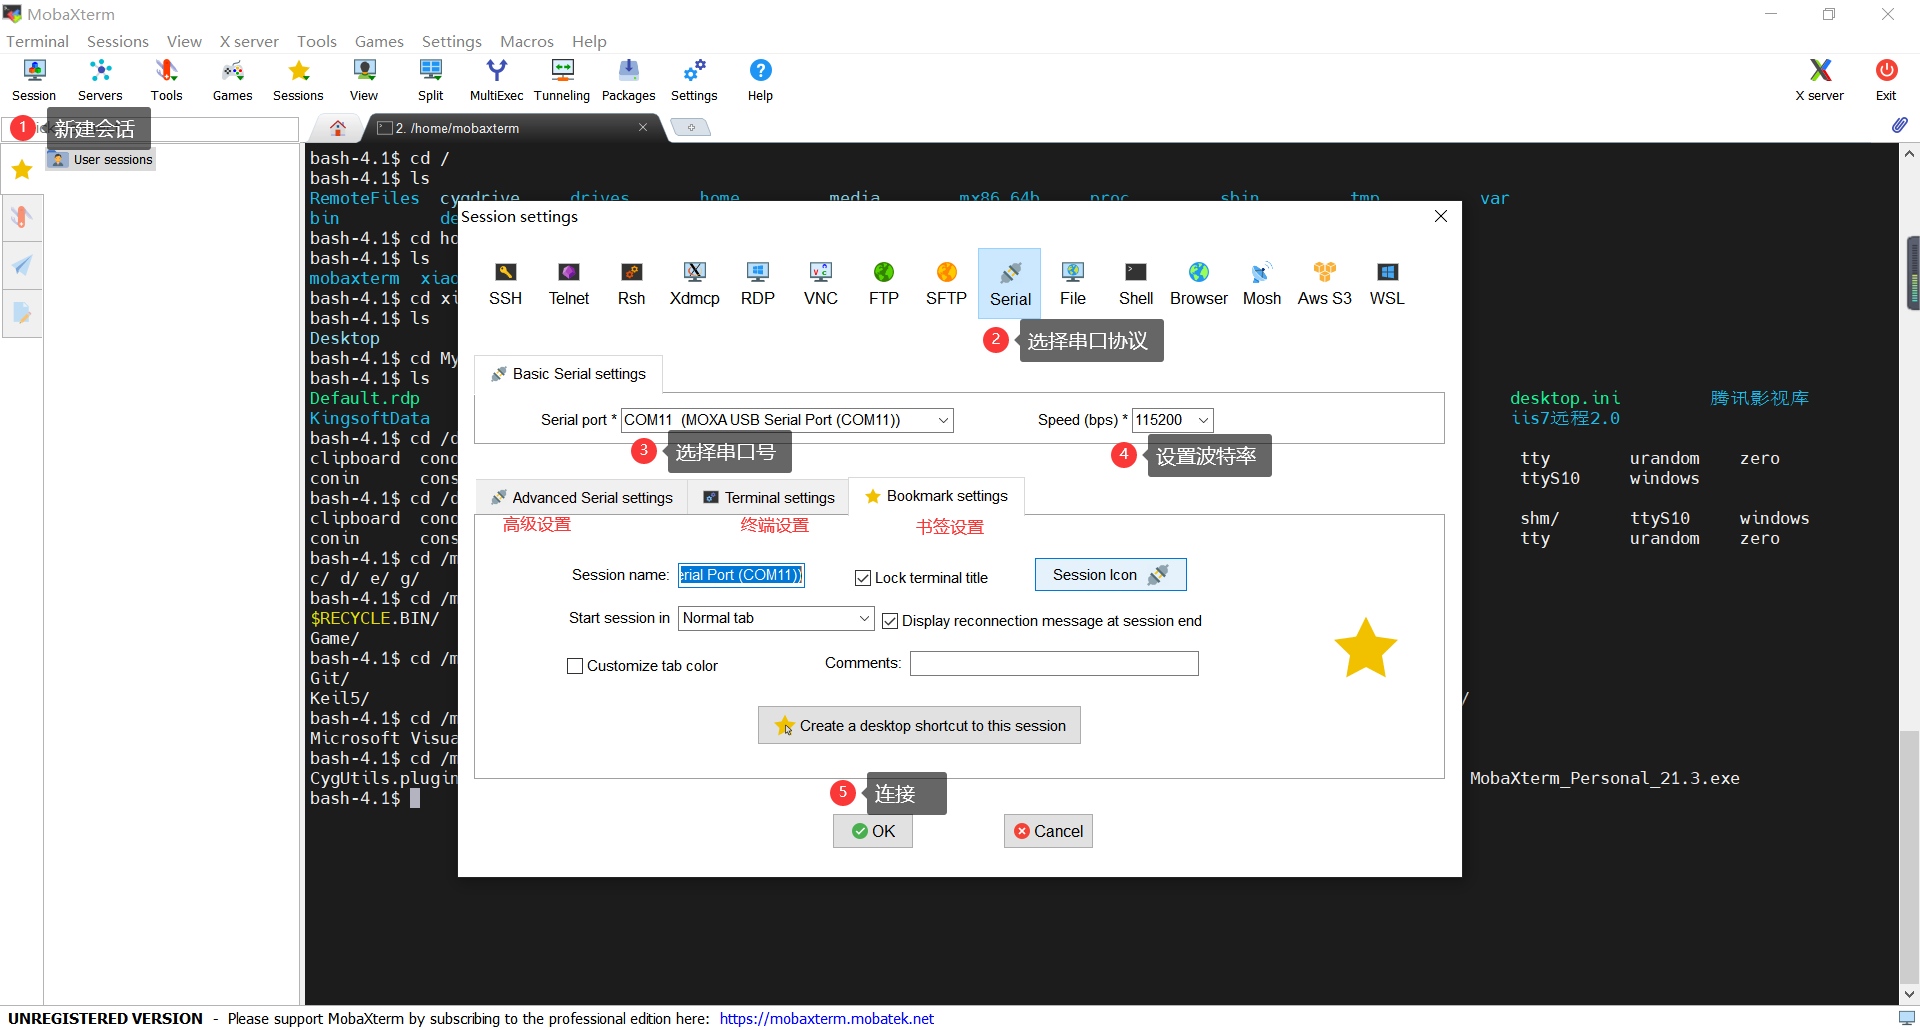Screen dimensions: 1920x1030
Task: Select the FTP session type
Action: (884, 284)
